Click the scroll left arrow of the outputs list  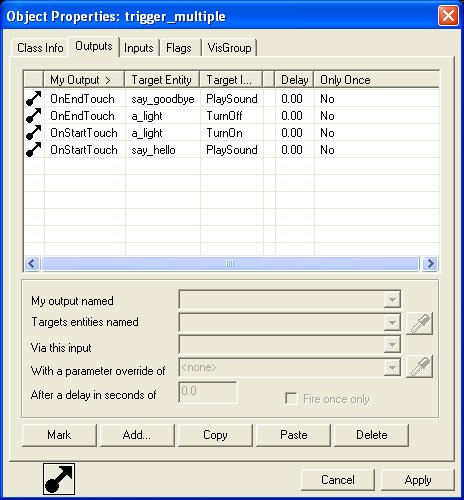(x=32, y=264)
